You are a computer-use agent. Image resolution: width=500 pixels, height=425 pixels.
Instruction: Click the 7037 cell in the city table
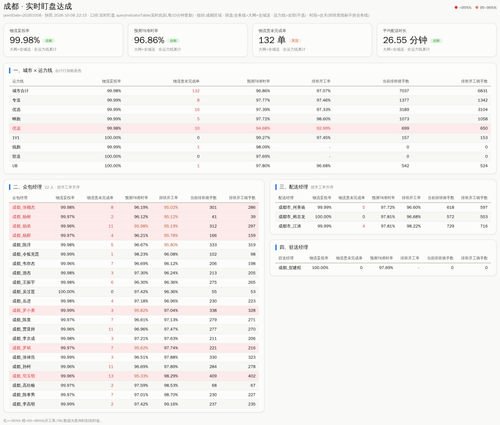click(x=404, y=91)
